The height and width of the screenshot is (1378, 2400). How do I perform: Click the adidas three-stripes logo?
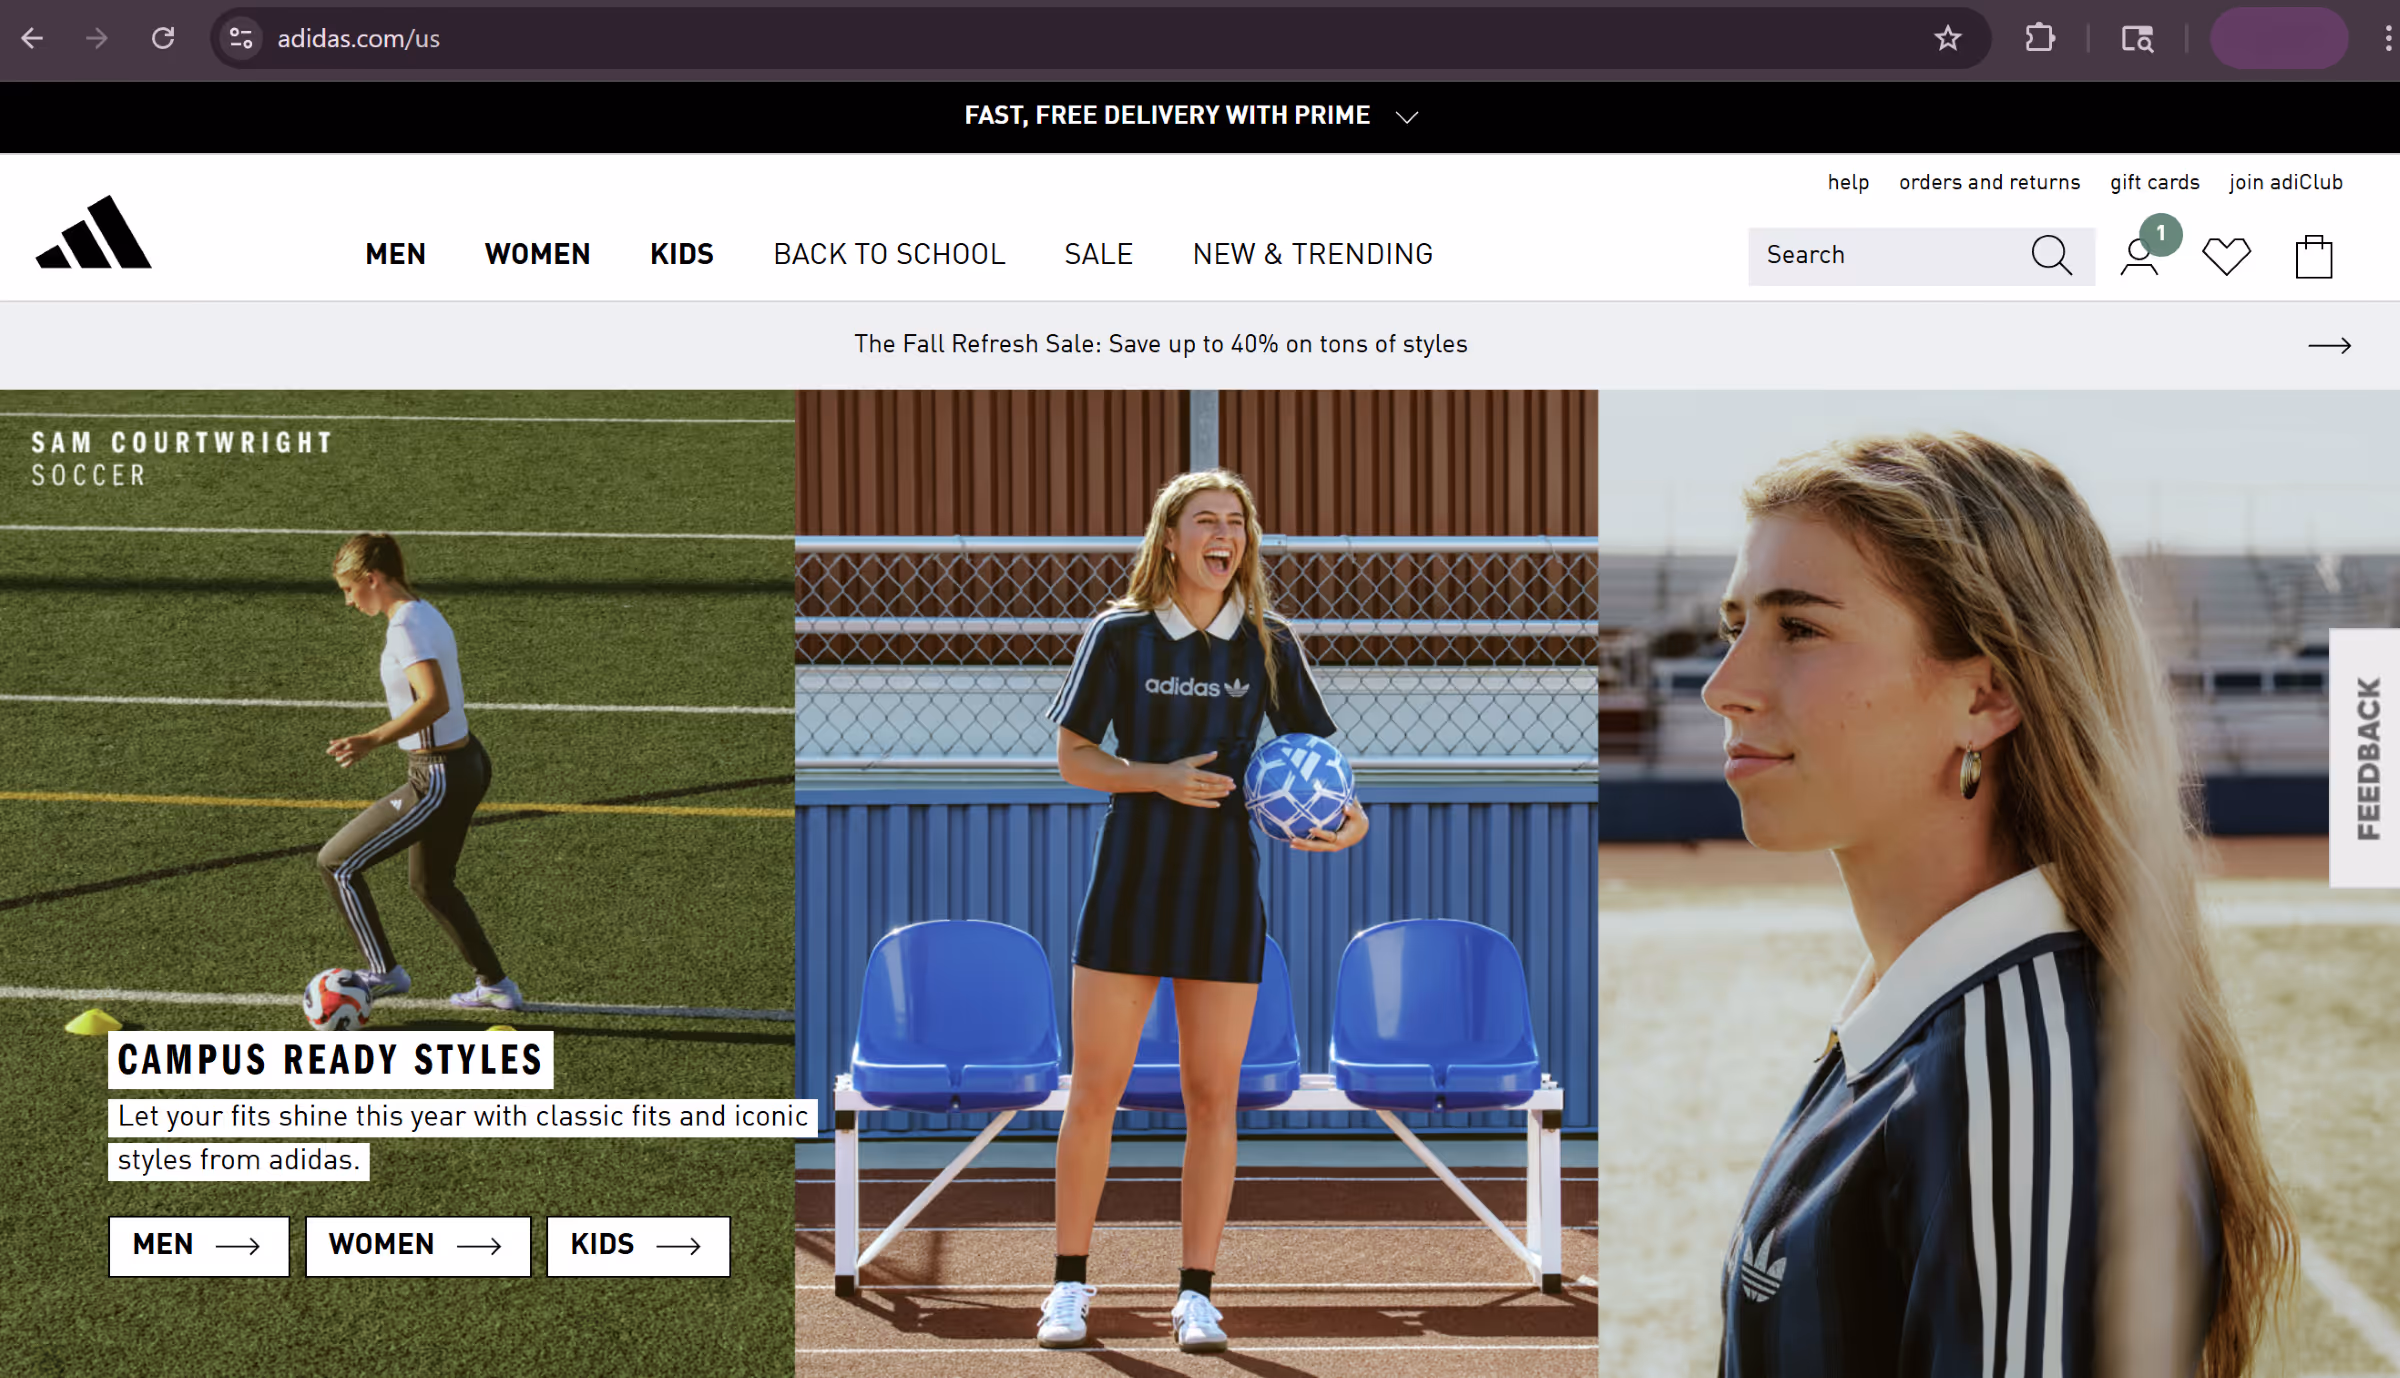click(x=93, y=234)
